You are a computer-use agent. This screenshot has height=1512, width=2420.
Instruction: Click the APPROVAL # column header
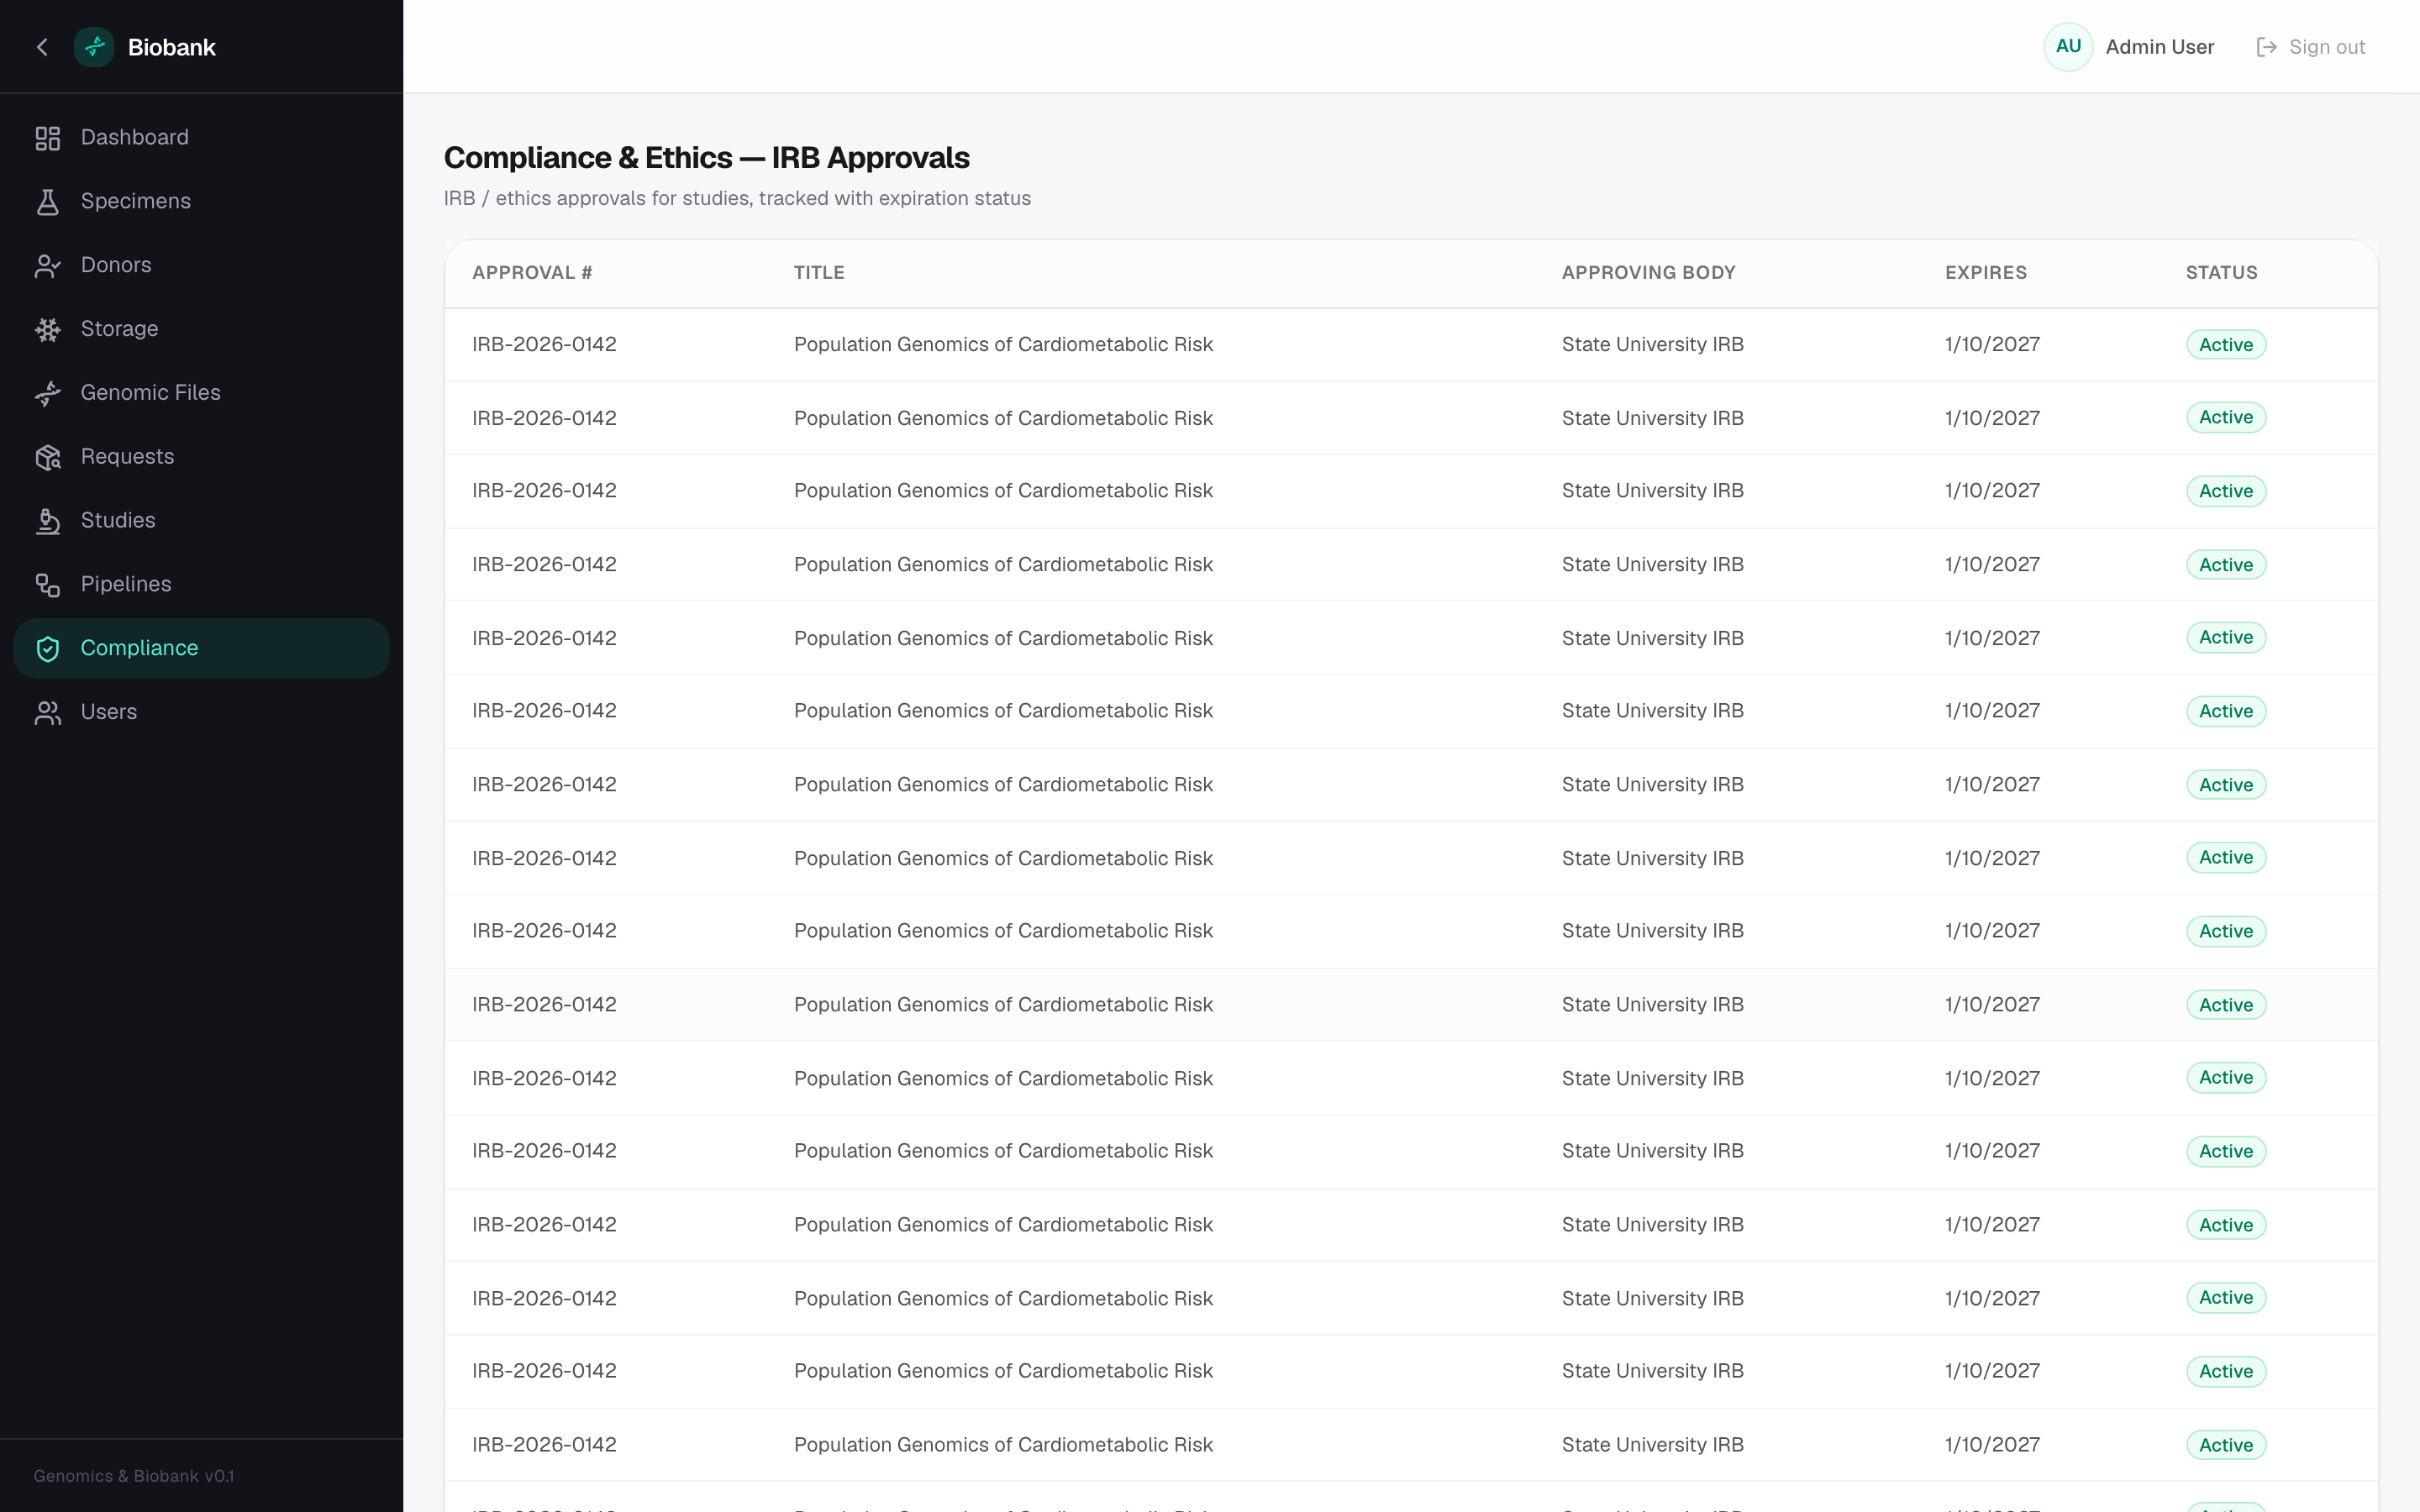532,273
